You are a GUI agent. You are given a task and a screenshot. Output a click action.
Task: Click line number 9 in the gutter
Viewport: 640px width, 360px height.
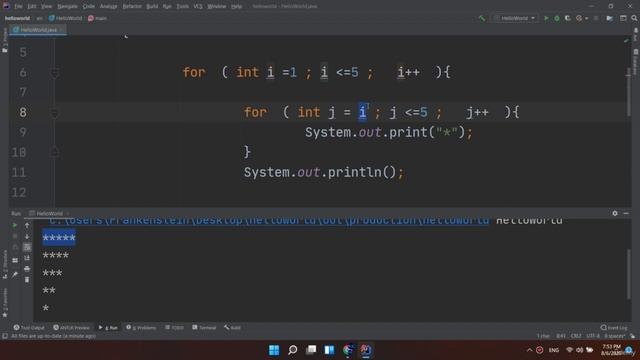[x=23, y=132]
